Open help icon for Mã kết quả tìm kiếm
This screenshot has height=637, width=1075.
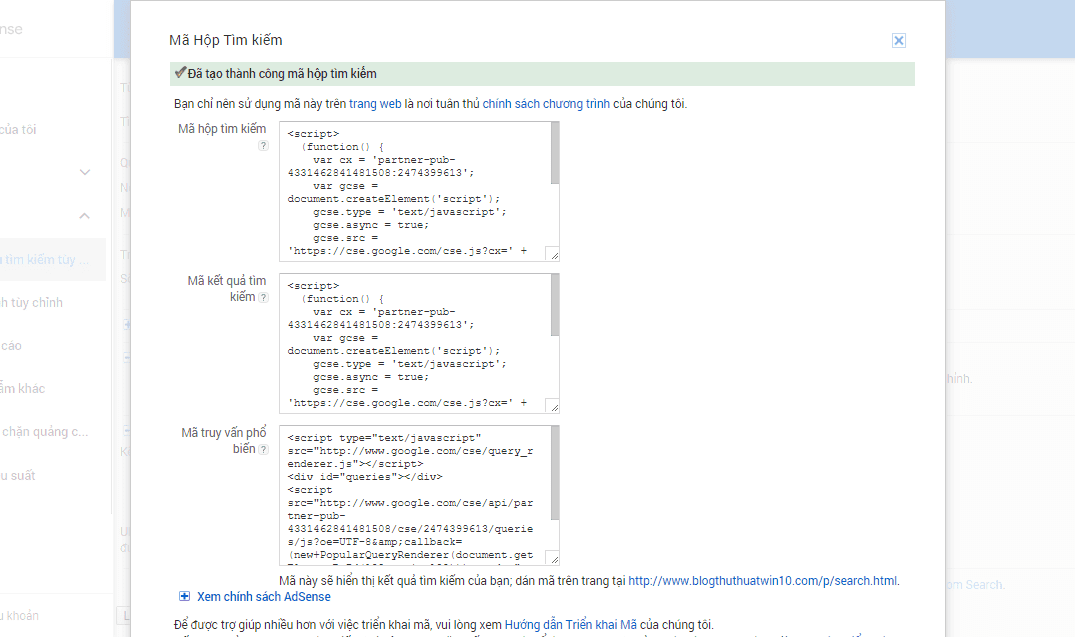coord(263,298)
